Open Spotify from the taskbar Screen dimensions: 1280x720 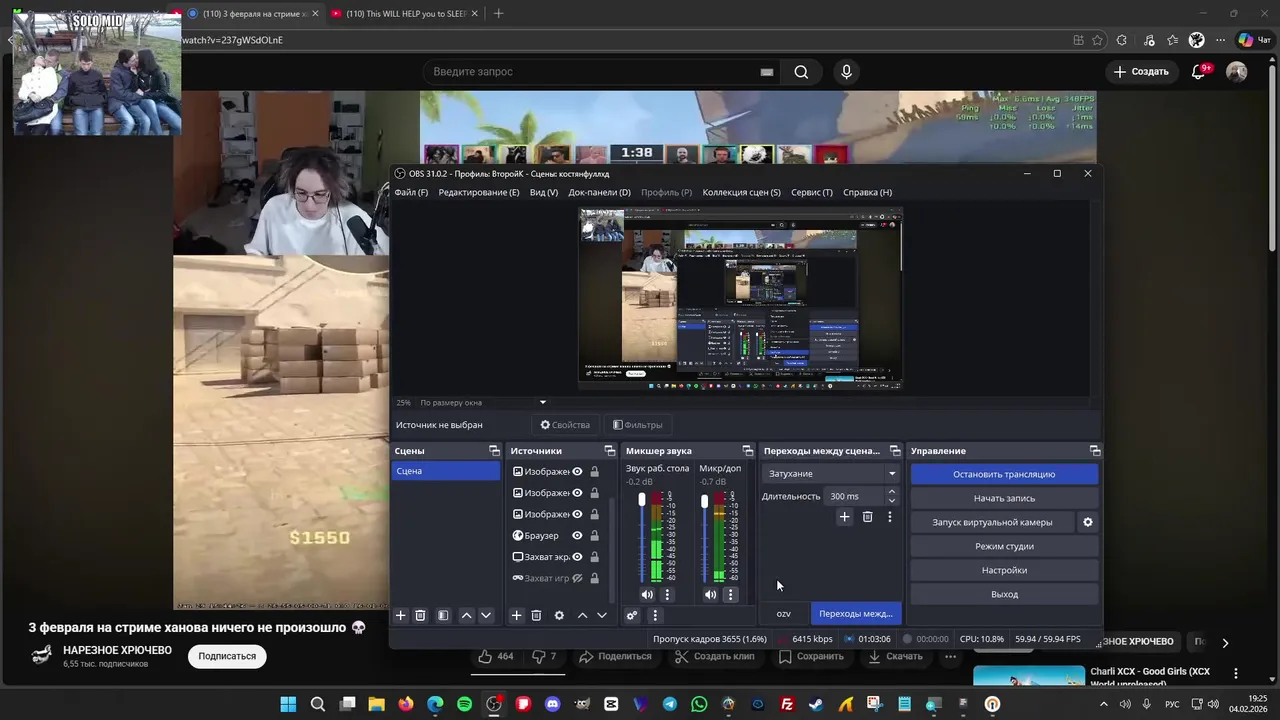coord(464,704)
